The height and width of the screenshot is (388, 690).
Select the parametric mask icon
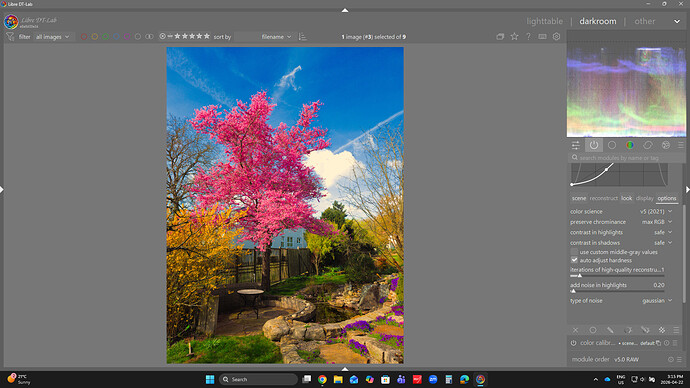tap(628, 330)
